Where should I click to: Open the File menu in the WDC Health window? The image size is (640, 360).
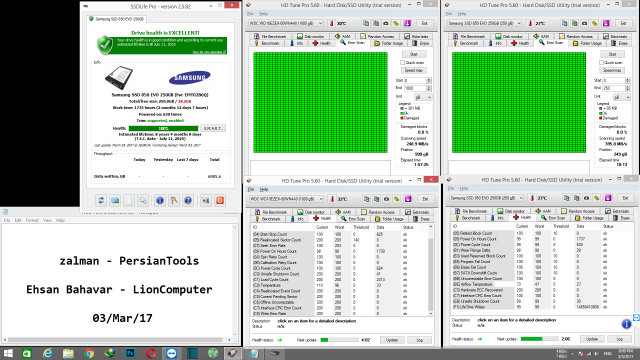(251, 189)
